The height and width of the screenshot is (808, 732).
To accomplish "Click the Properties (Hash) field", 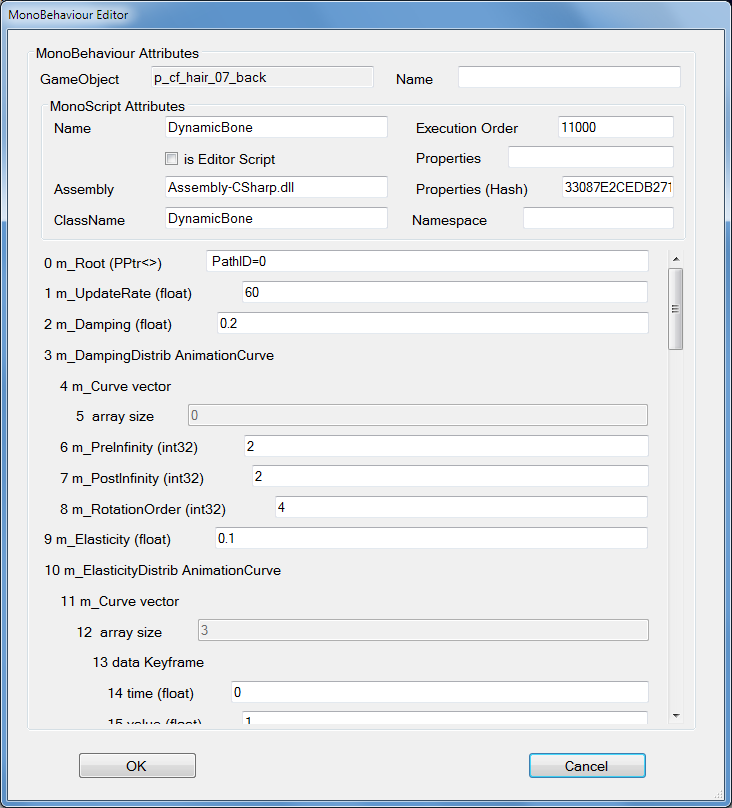I will click(617, 188).
